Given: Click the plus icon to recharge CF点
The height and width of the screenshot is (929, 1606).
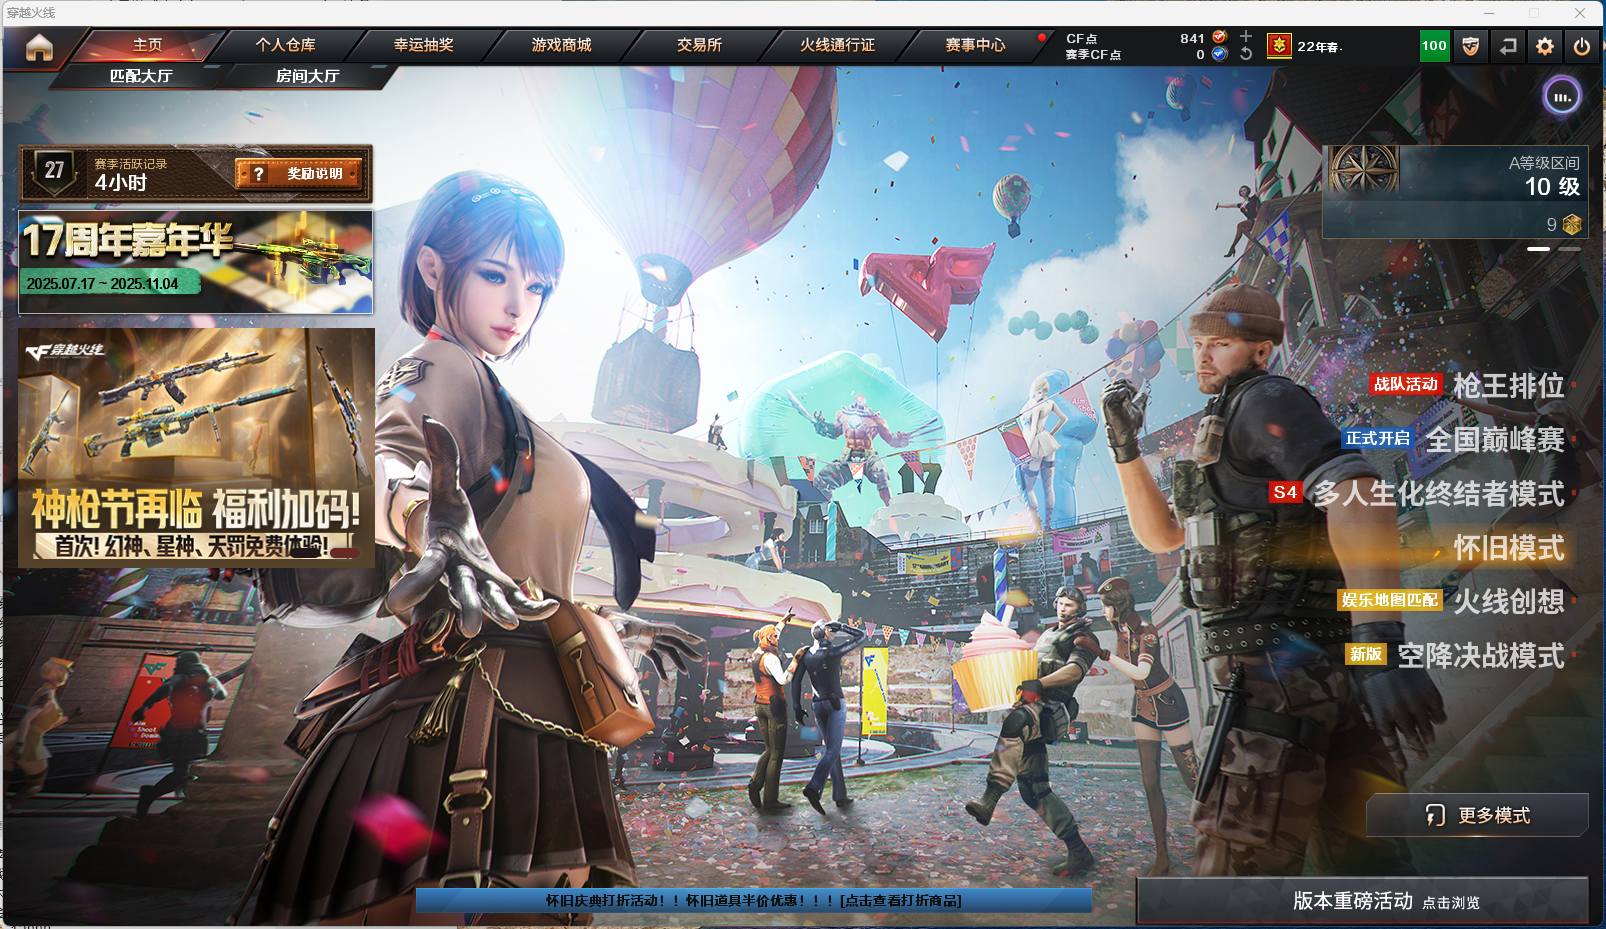Looking at the screenshot, I should pyautogui.click(x=1246, y=36).
